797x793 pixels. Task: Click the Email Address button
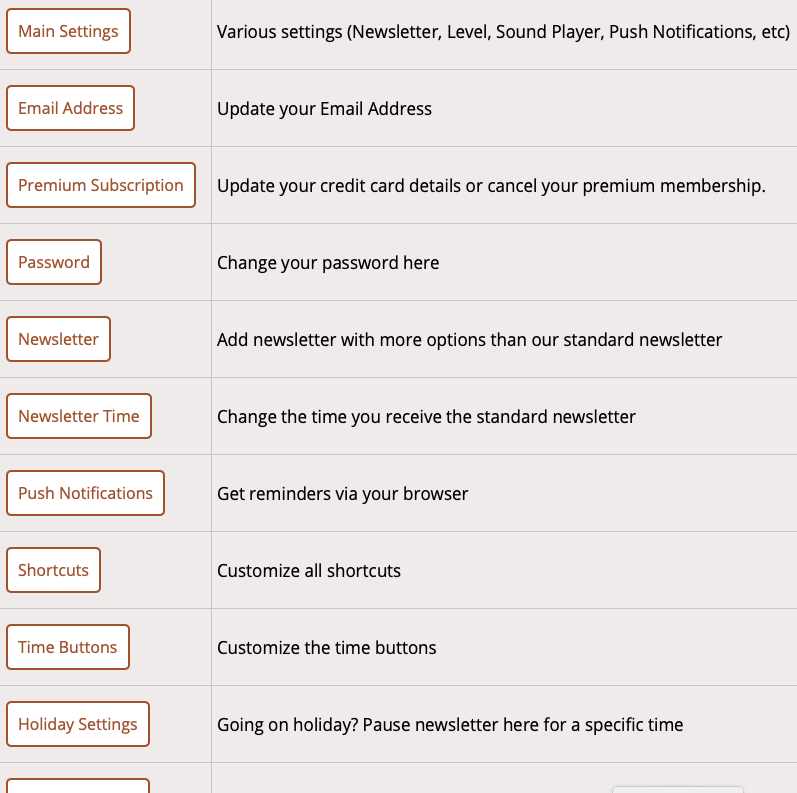tap(70, 108)
